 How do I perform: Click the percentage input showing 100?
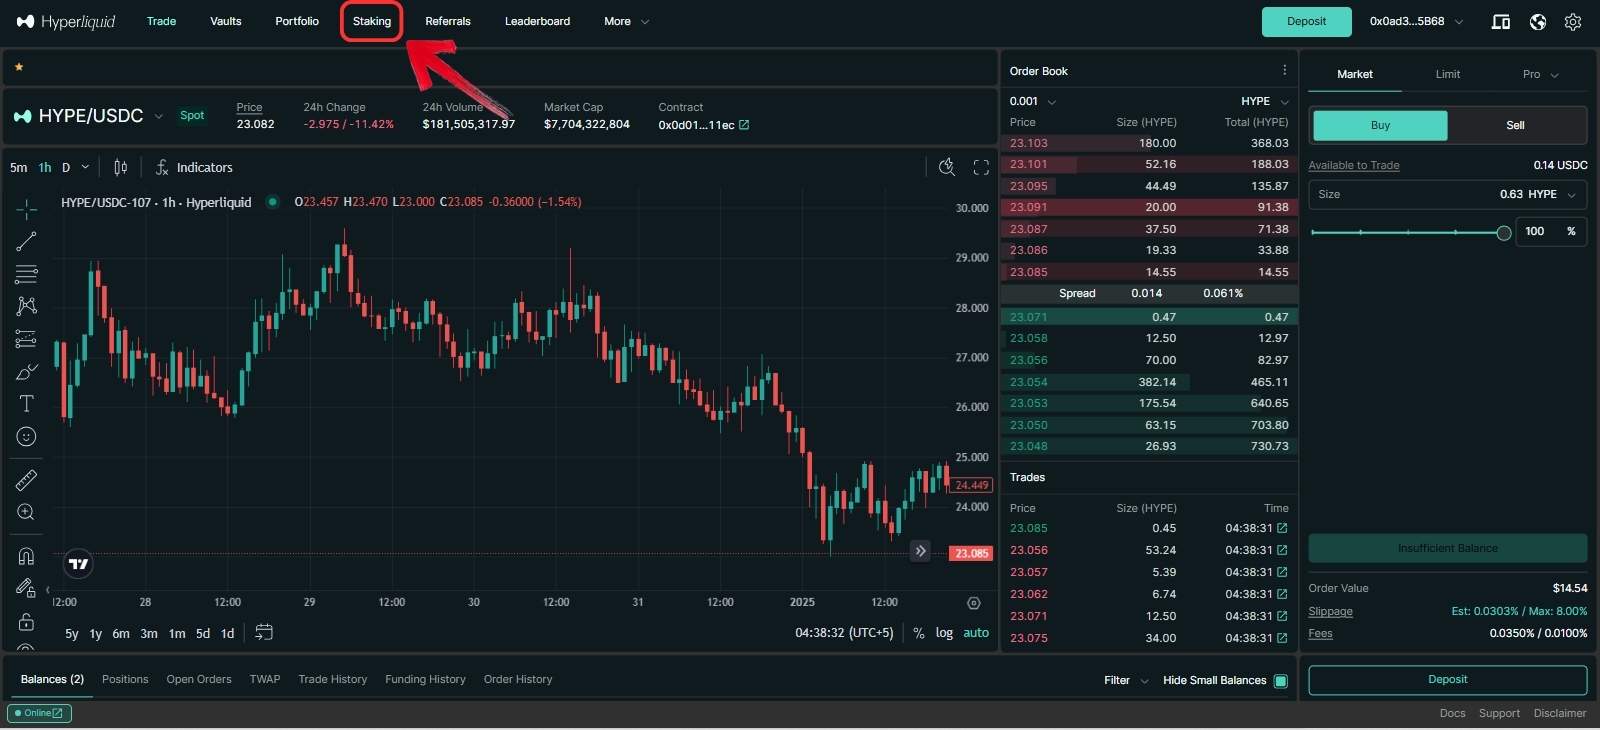1550,231
